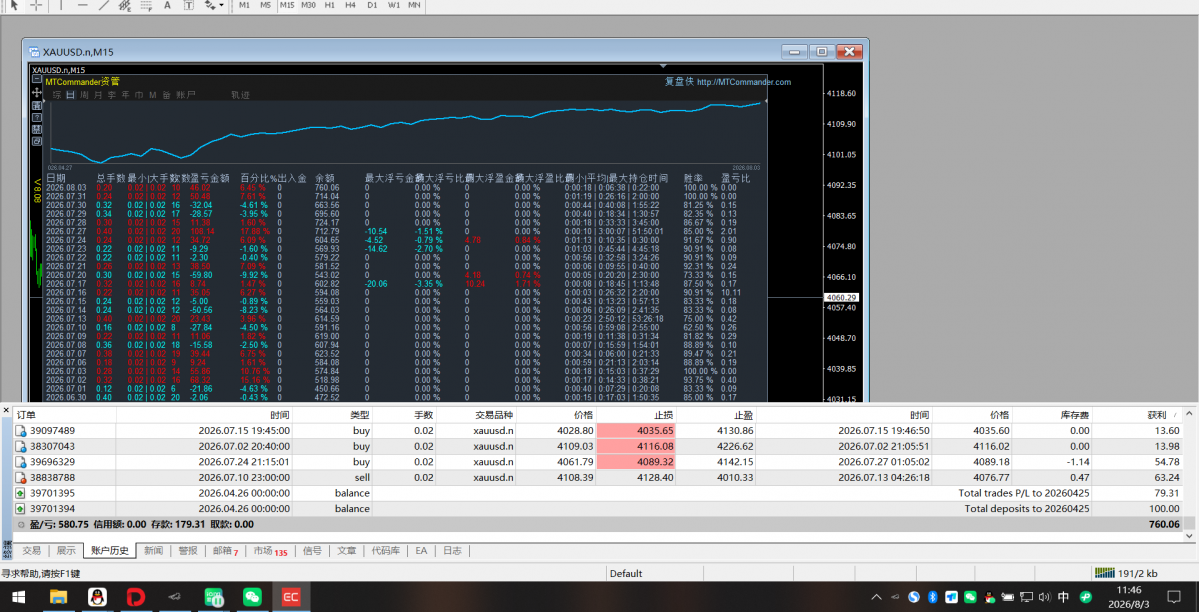Open the 交易 terminal tab
The width and height of the screenshot is (1199, 612).
(31, 550)
